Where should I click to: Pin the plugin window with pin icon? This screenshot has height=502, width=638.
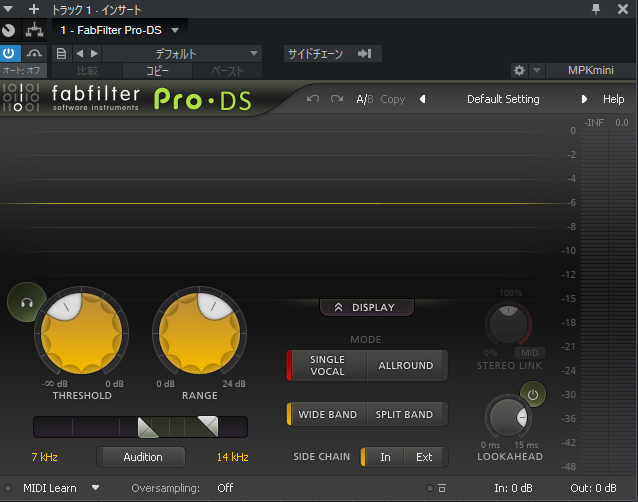[x=596, y=9]
